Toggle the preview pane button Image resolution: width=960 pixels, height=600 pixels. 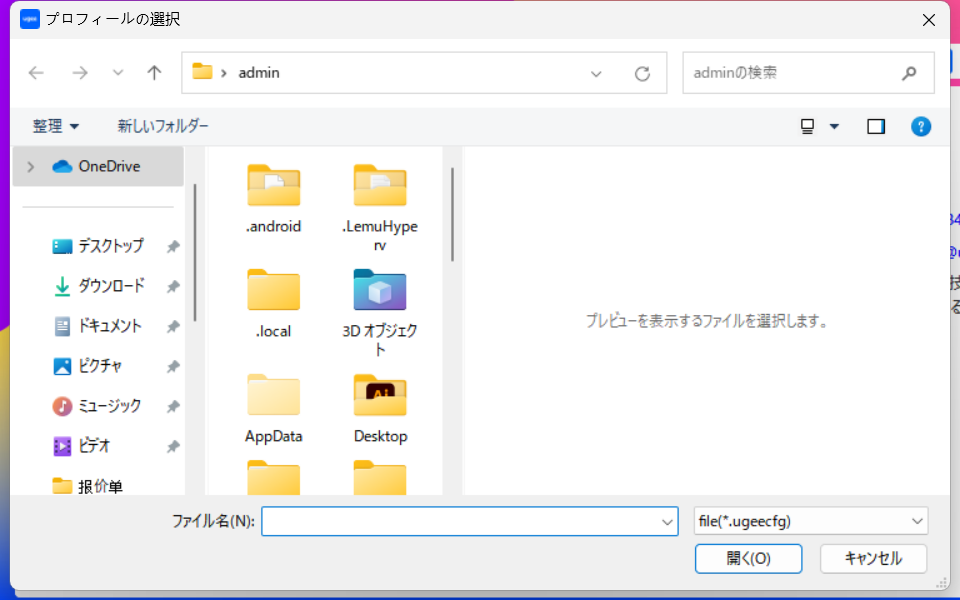(876, 126)
